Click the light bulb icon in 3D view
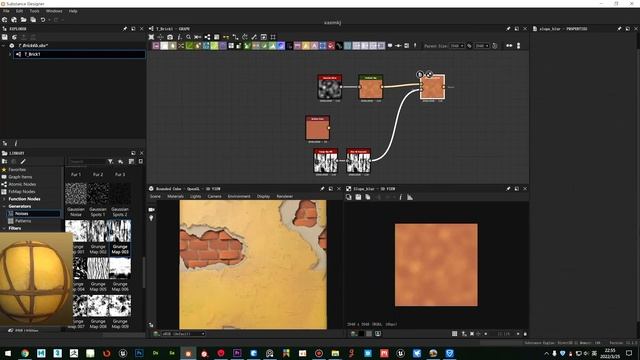 pos(151,218)
